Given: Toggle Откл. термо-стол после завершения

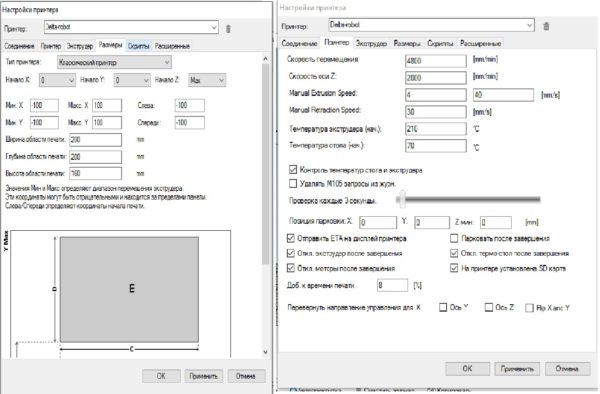Looking at the screenshot, I should click(454, 253).
